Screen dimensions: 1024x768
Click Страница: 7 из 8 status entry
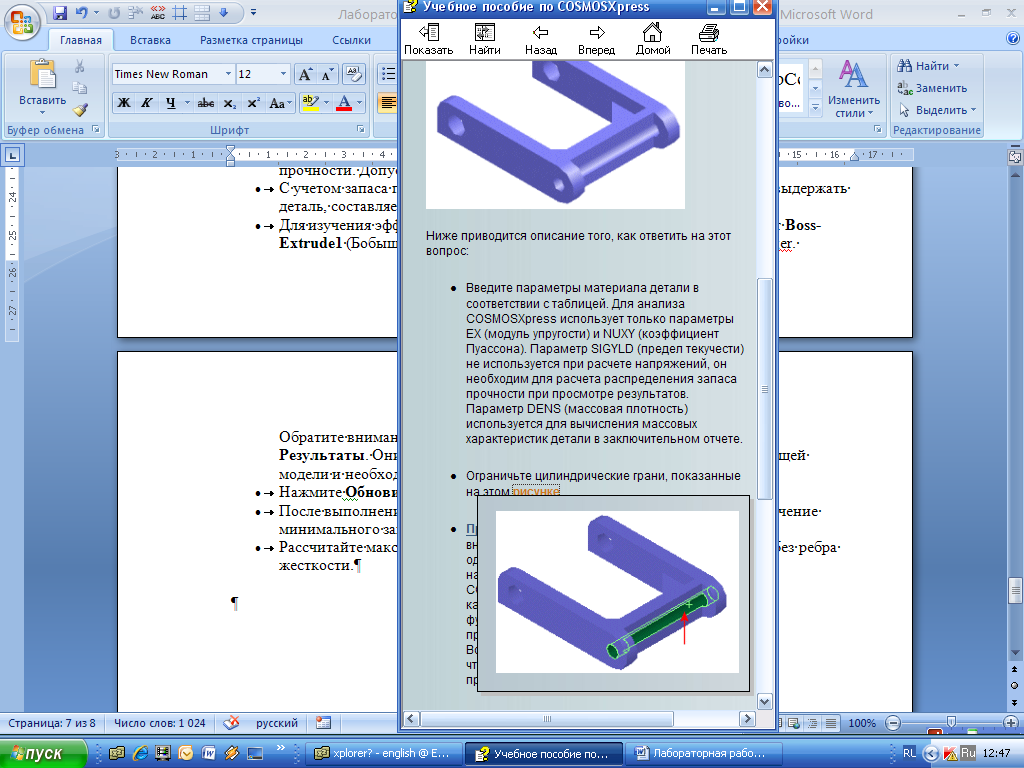pyautogui.click(x=52, y=723)
